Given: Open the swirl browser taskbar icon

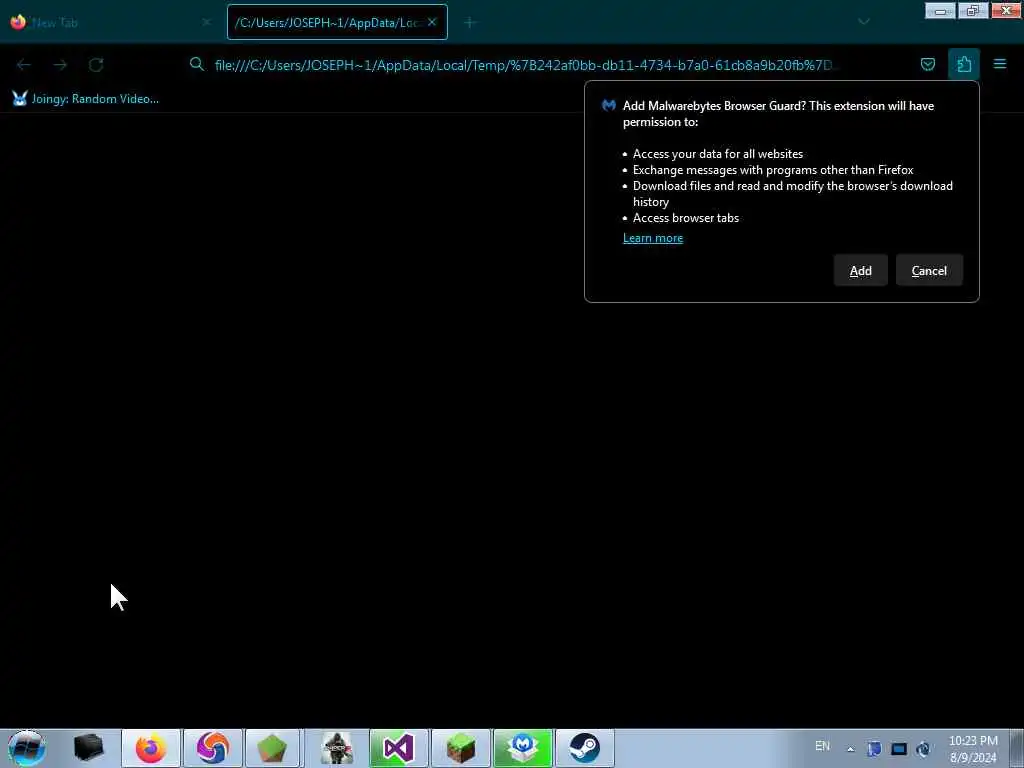Looking at the screenshot, I should (213, 748).
